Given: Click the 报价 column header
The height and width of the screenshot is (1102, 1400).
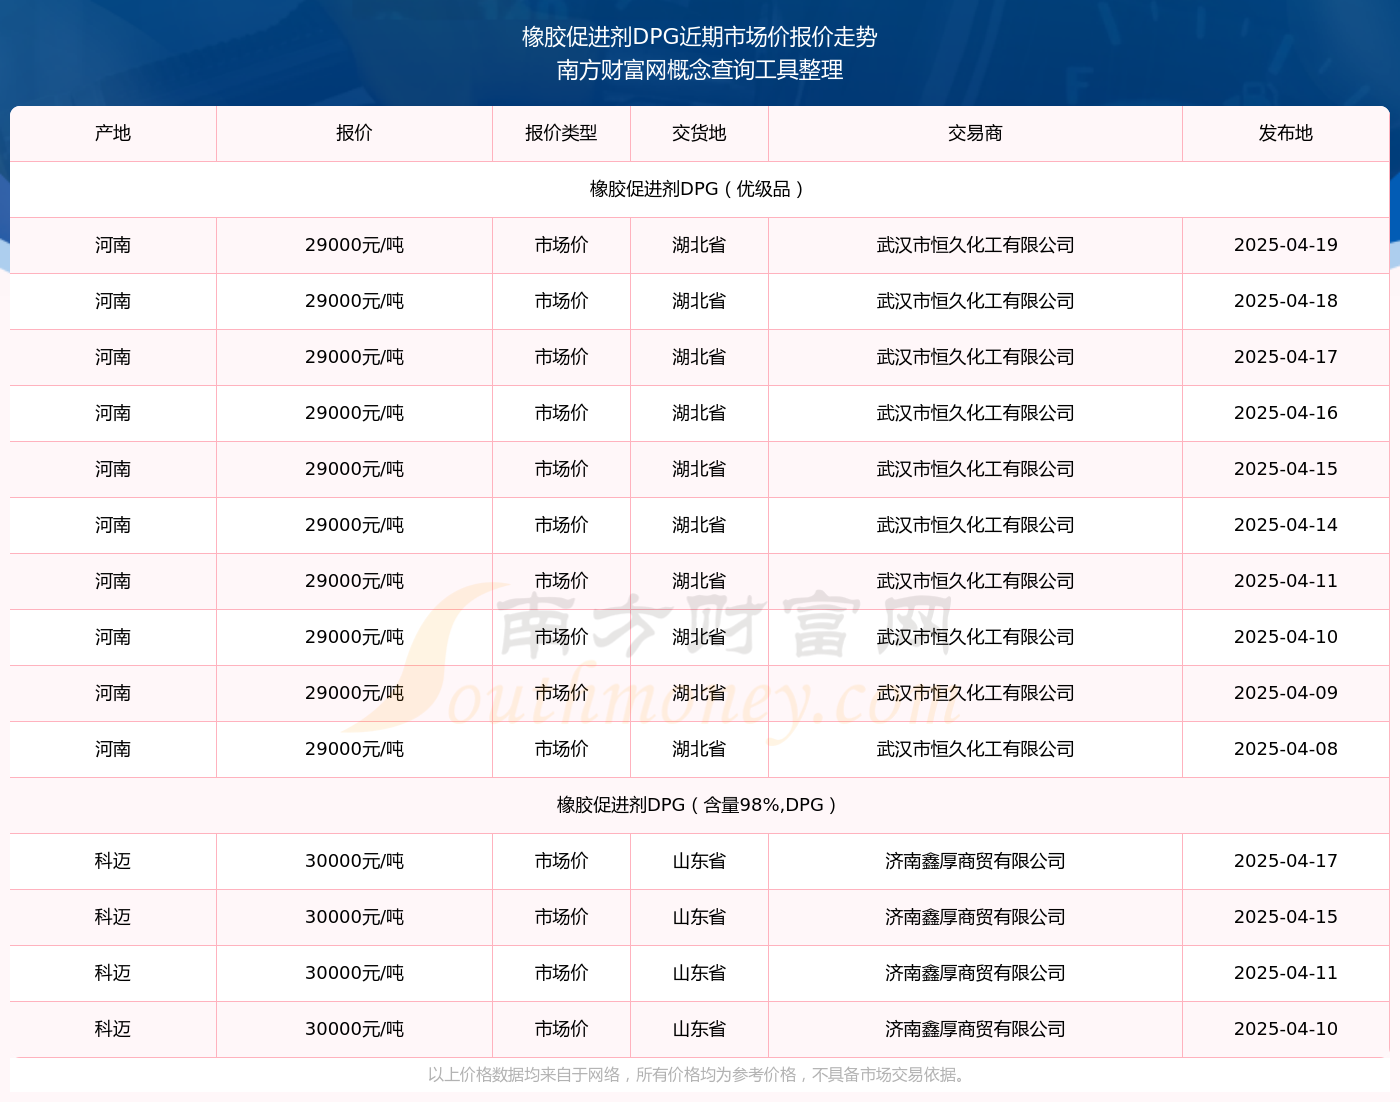Looking at the screenshot, I should (x=354, y=133).
